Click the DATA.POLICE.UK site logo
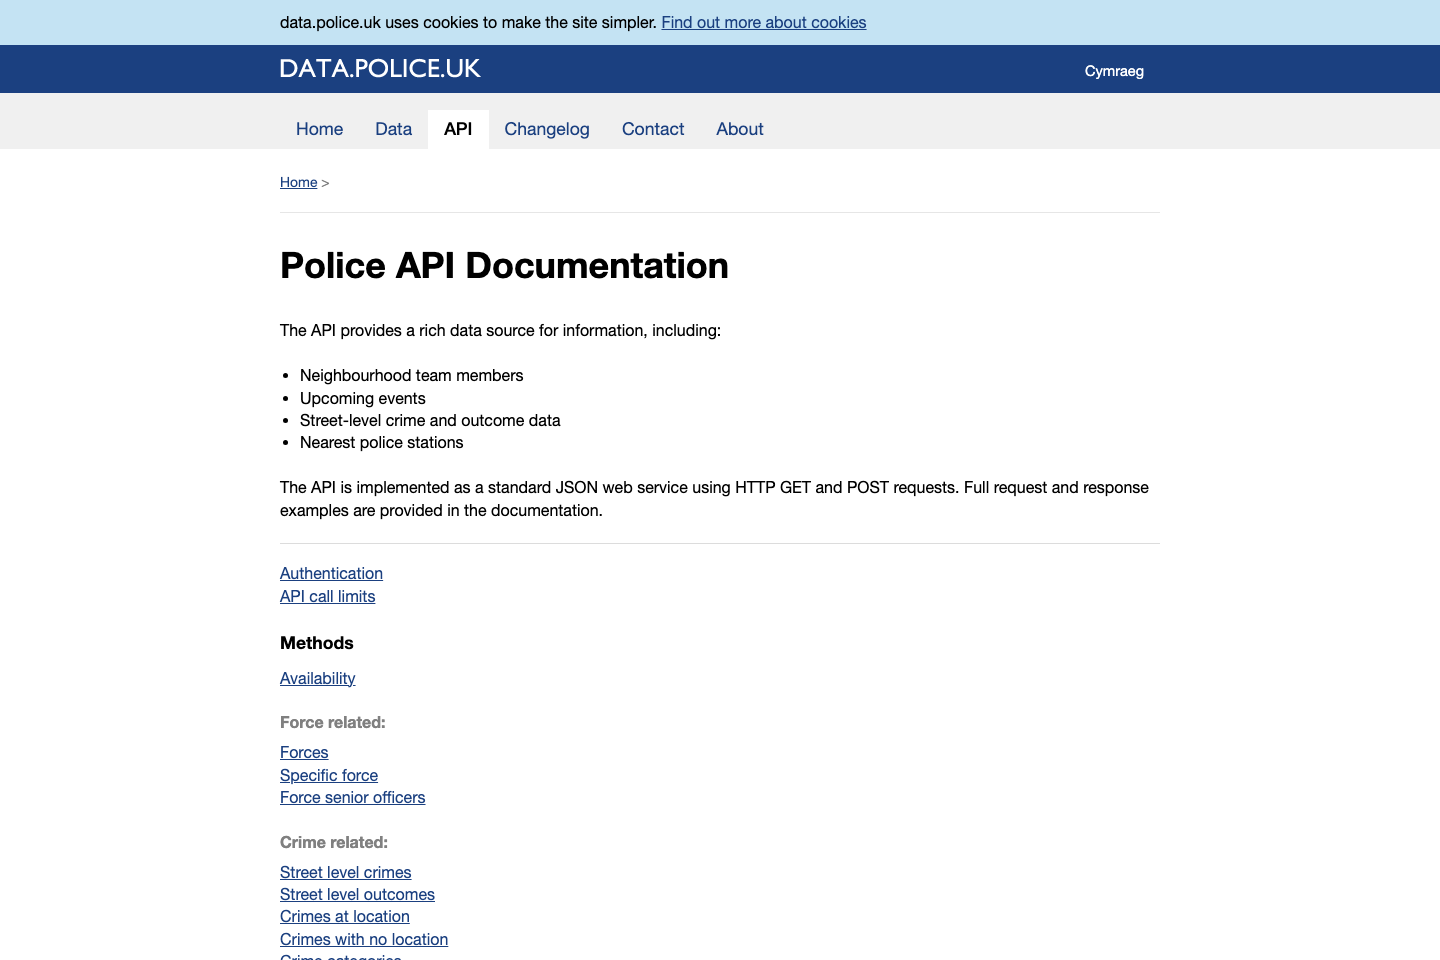This screenshot has width=1440, height=960. 380,68
